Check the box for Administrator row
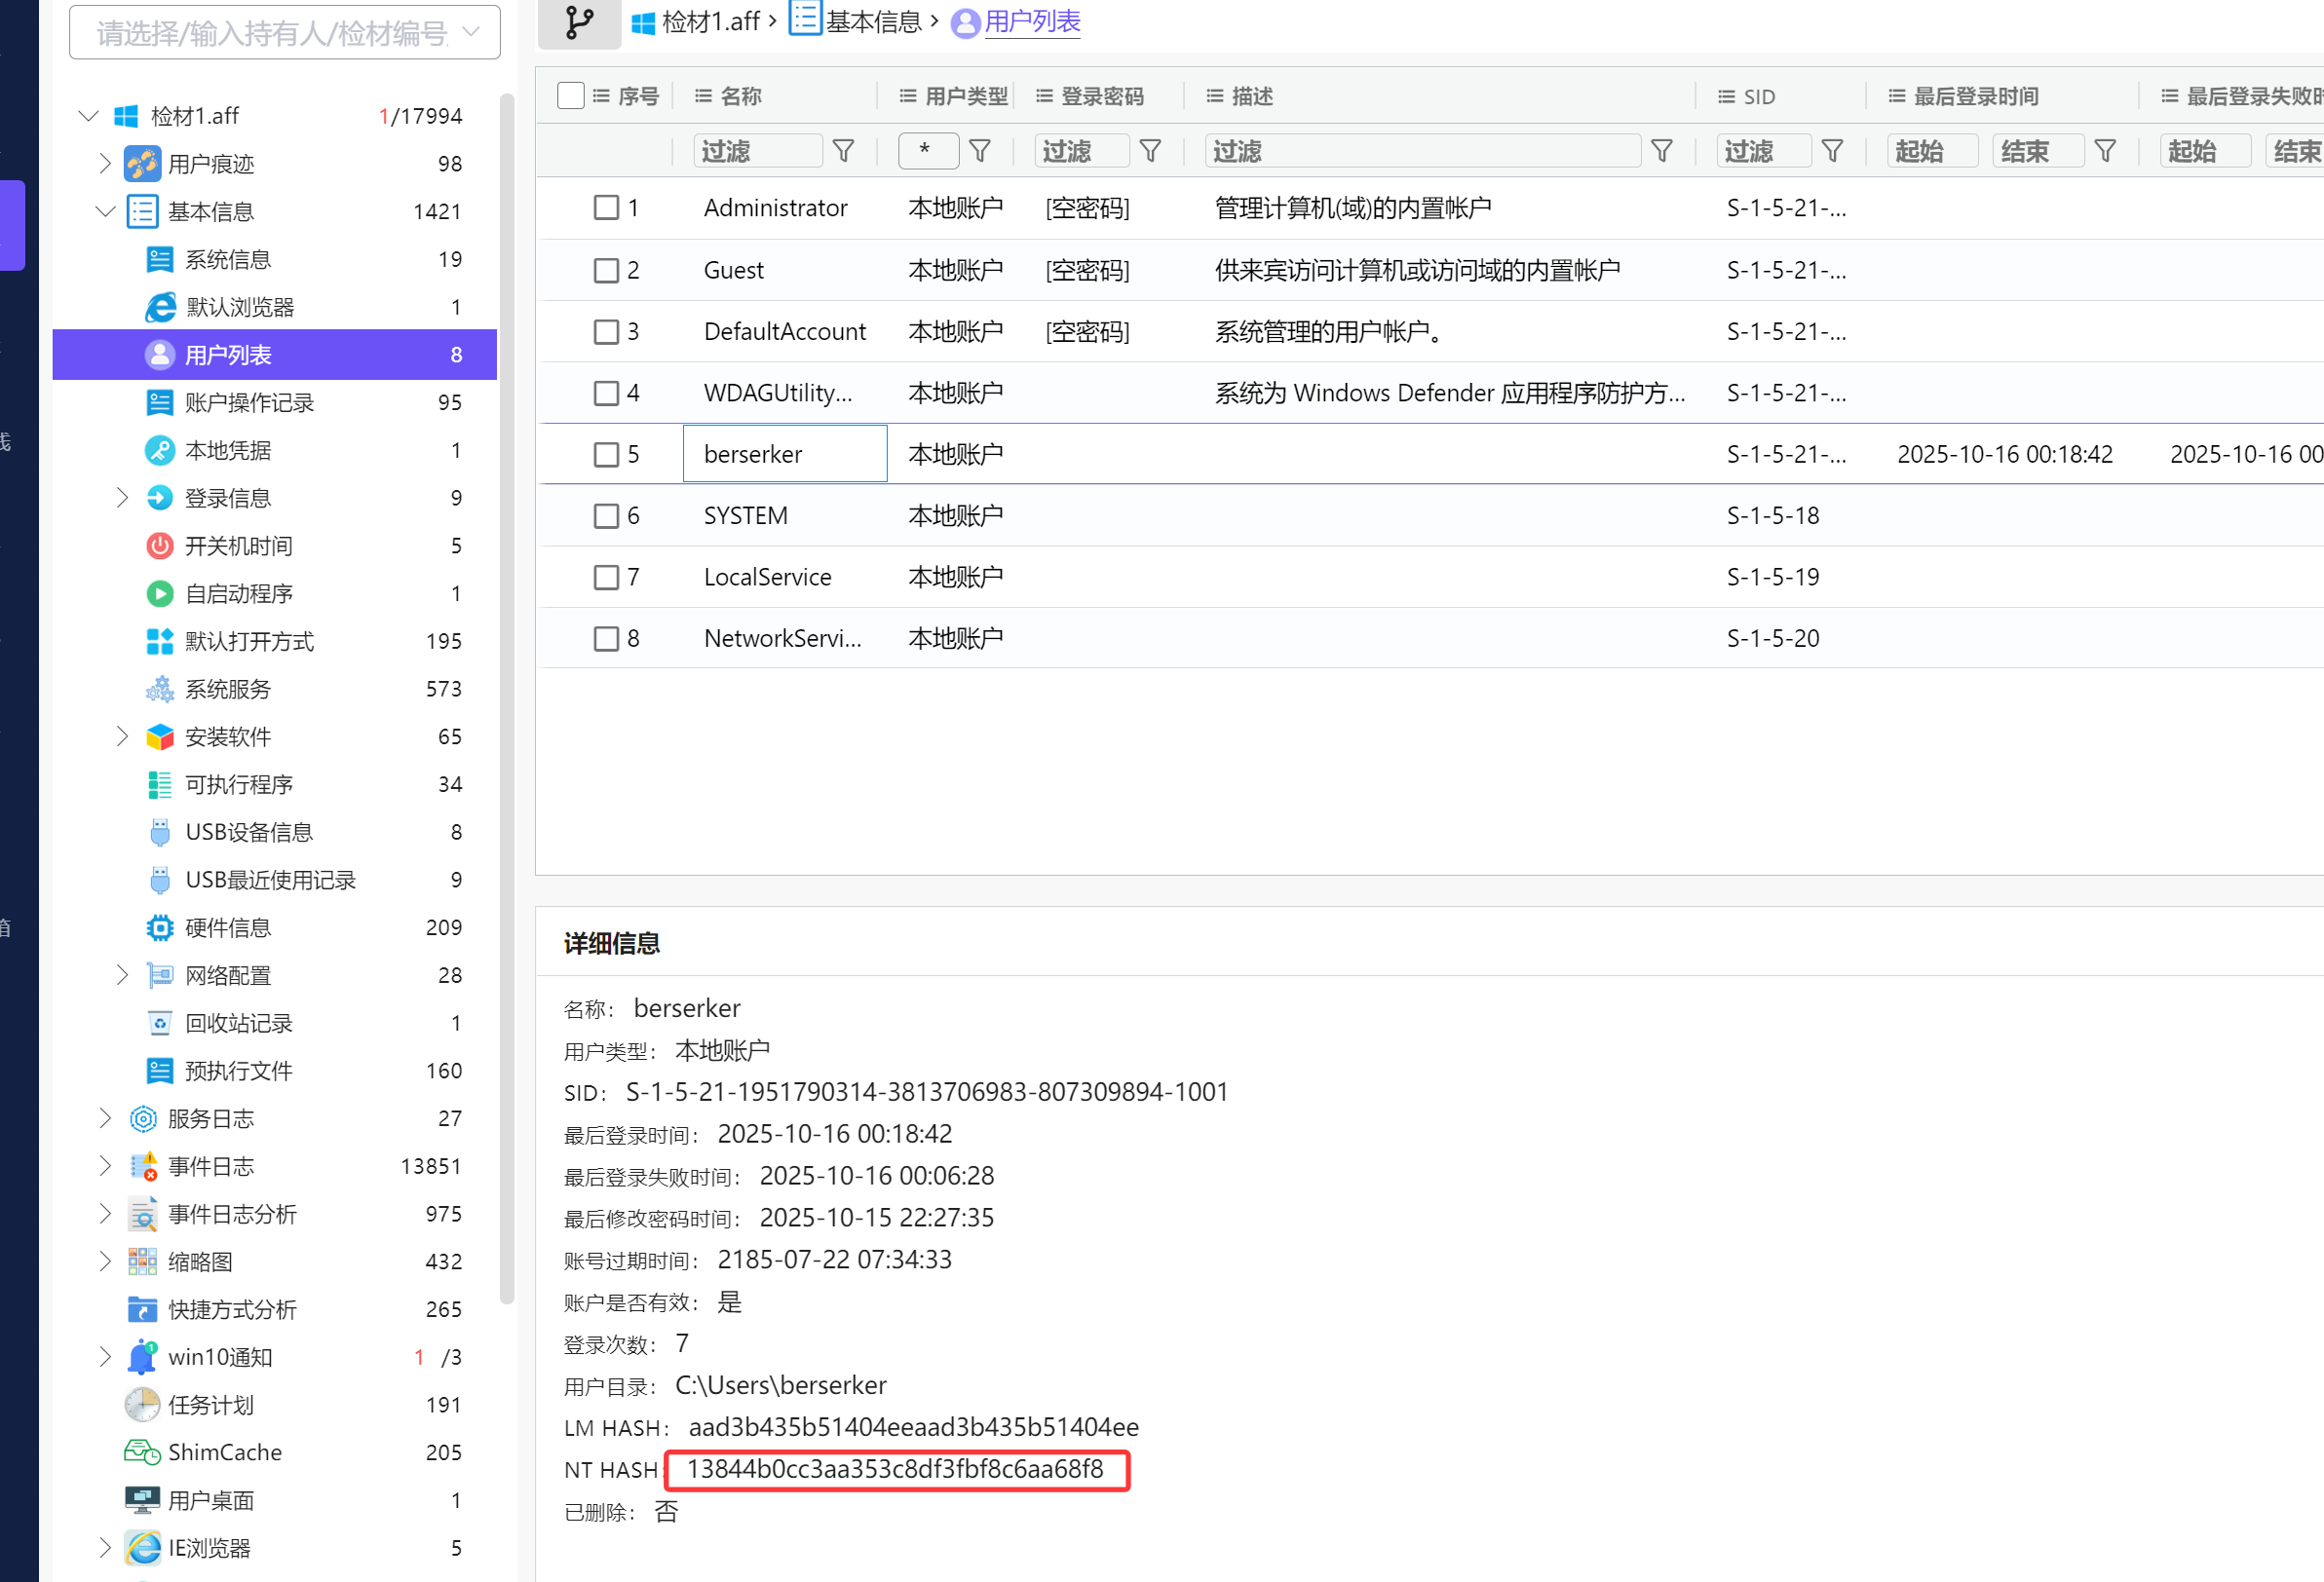 (606, 208)
